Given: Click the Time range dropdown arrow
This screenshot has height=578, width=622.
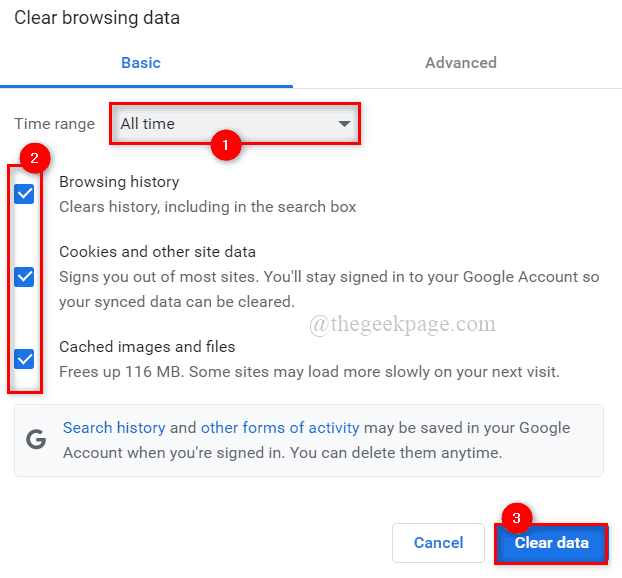Looking at the screenshot, I should pos(344,124).
